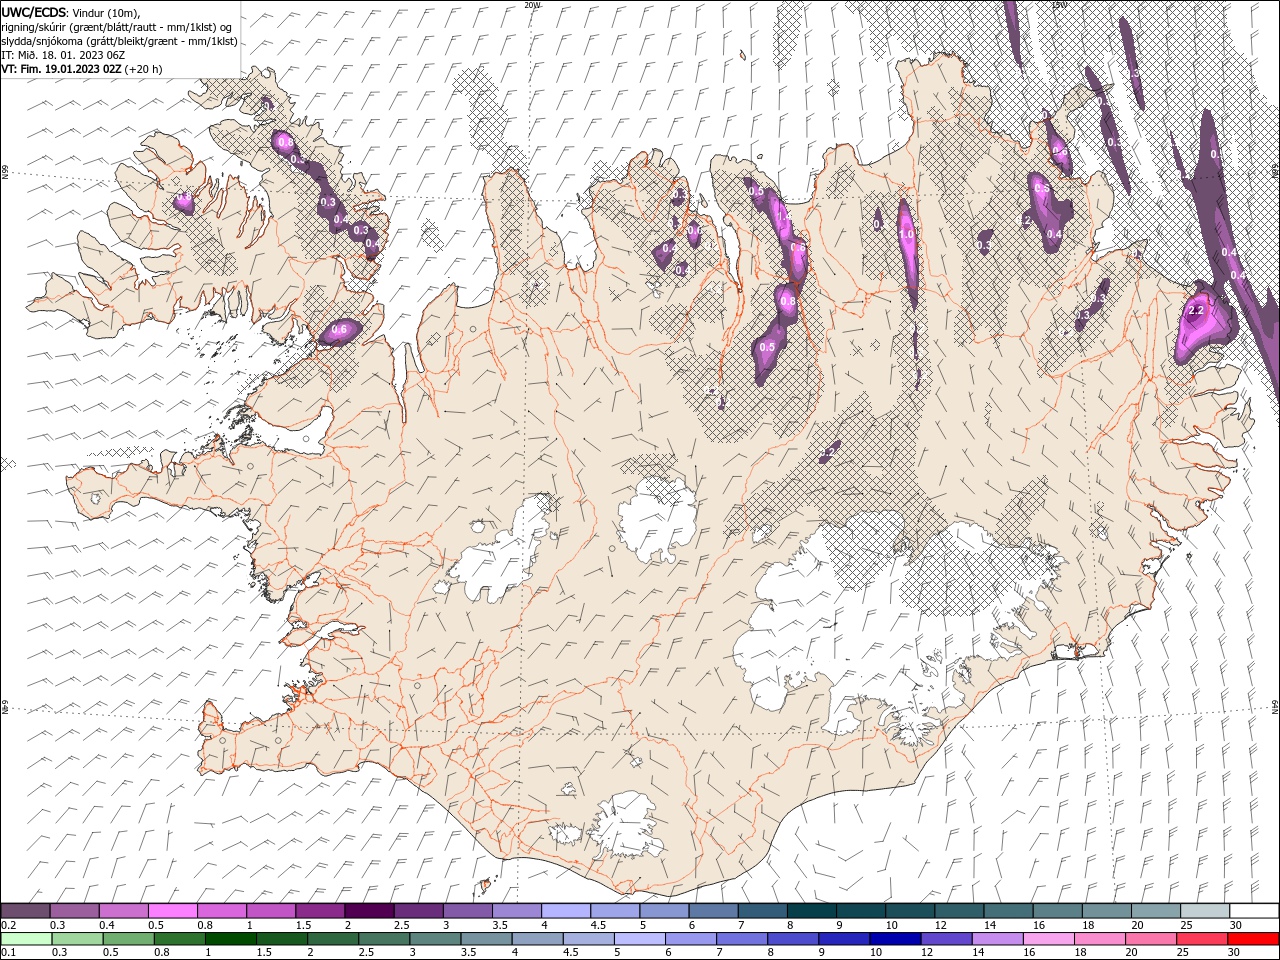The image size is (1280, 960).
Task: Click the "0.1" number in lower legend row
Action: pos(9,952)
